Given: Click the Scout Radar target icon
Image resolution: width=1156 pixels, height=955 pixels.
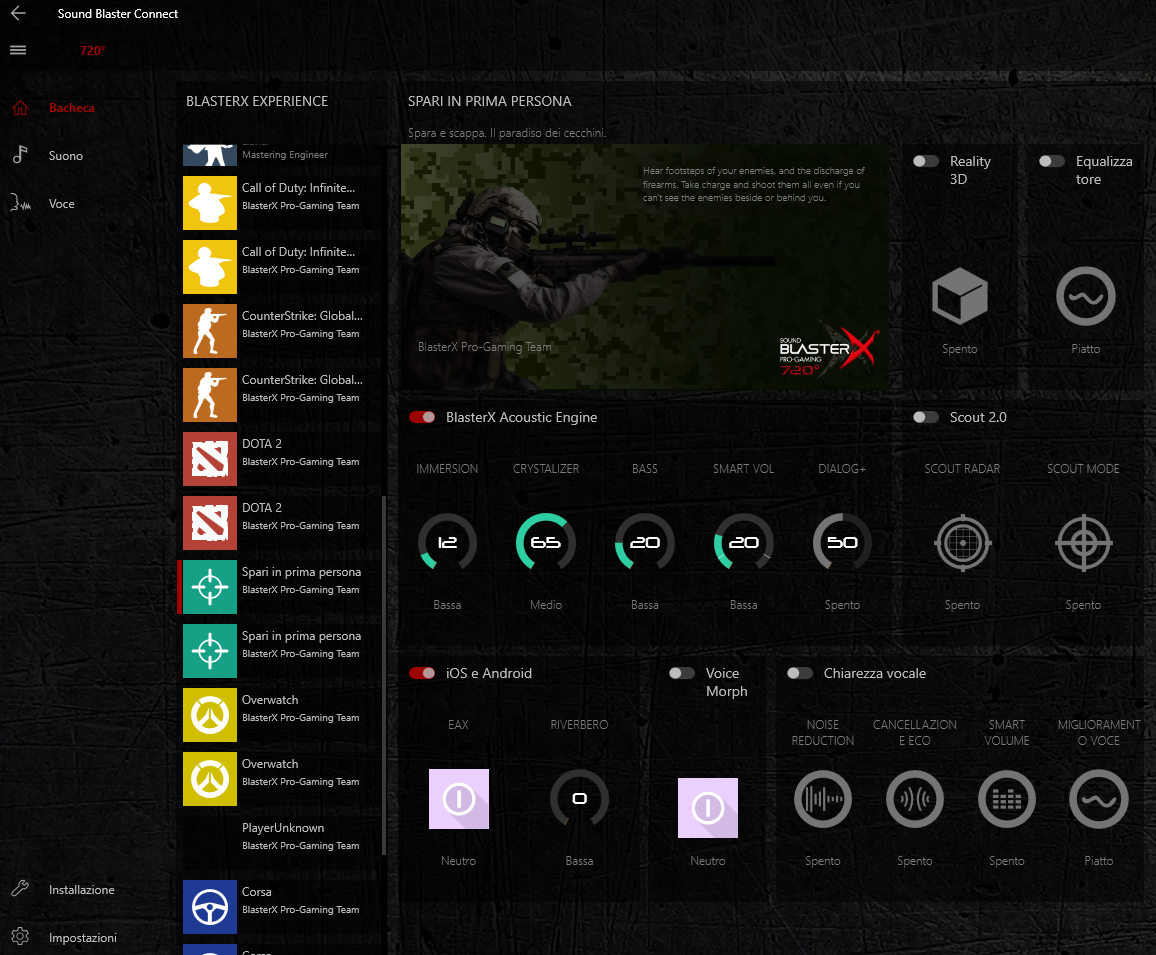Looking at the screenshot, I should coord(962,543).
